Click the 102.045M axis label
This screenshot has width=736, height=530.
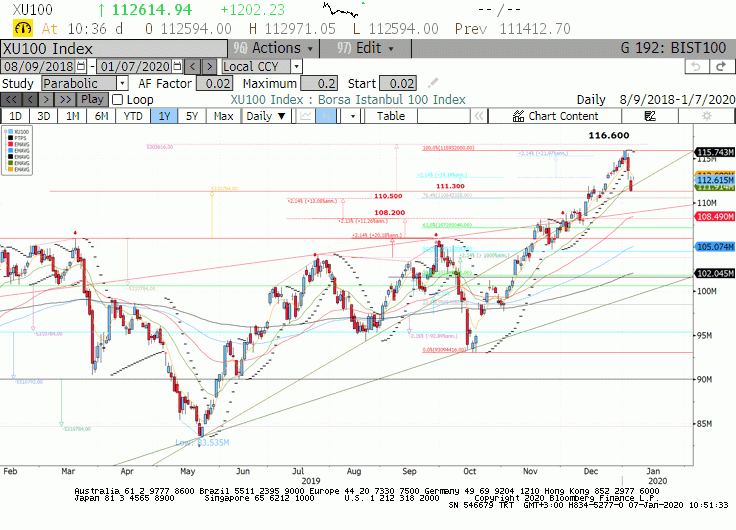click(715, 274)
